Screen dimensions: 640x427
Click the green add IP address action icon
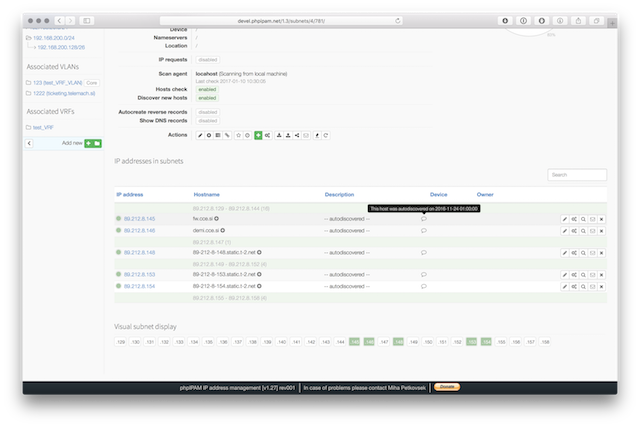point(258,134)
